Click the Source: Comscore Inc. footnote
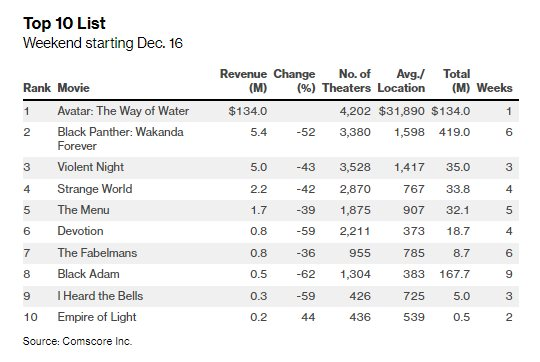The height and width of the screenshot is (362, 540). tap(77, 341)
